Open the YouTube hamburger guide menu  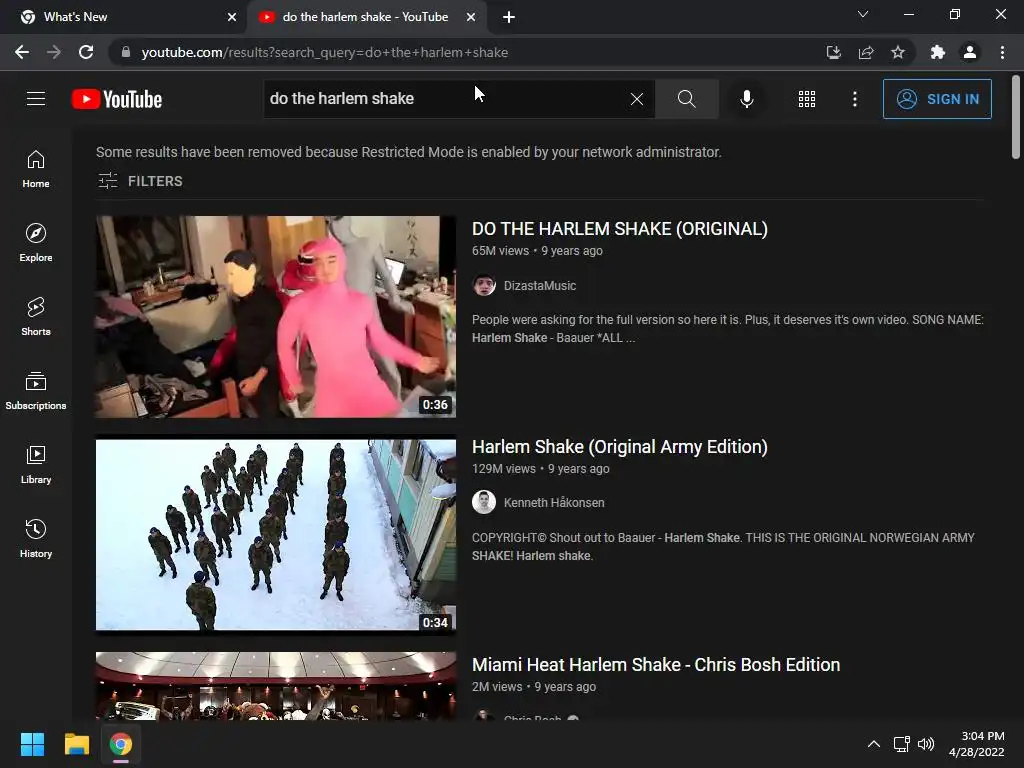click(x=36, y=99)
